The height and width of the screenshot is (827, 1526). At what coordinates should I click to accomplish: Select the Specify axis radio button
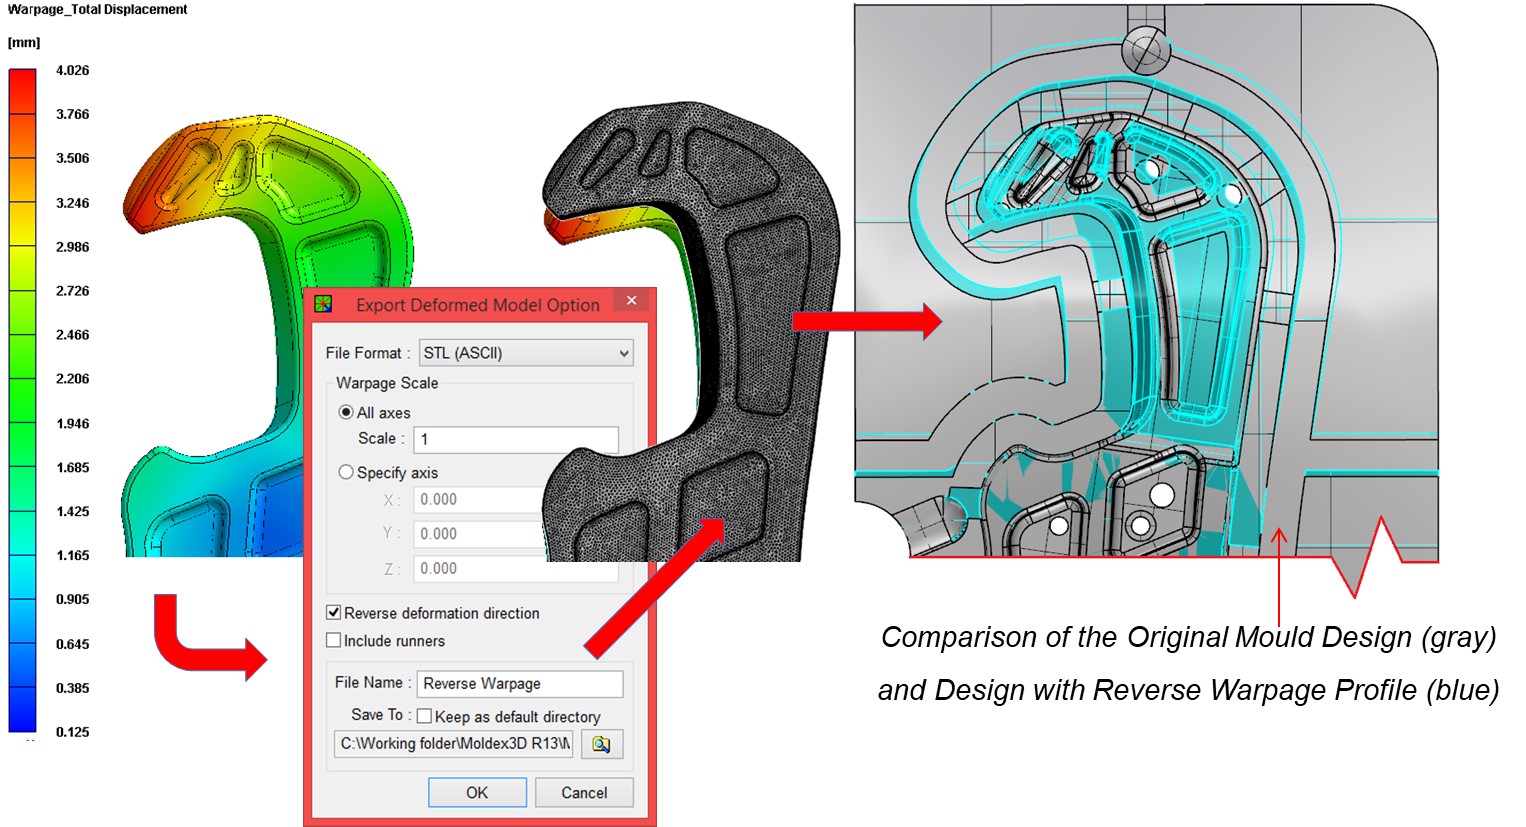click(346, 472)
